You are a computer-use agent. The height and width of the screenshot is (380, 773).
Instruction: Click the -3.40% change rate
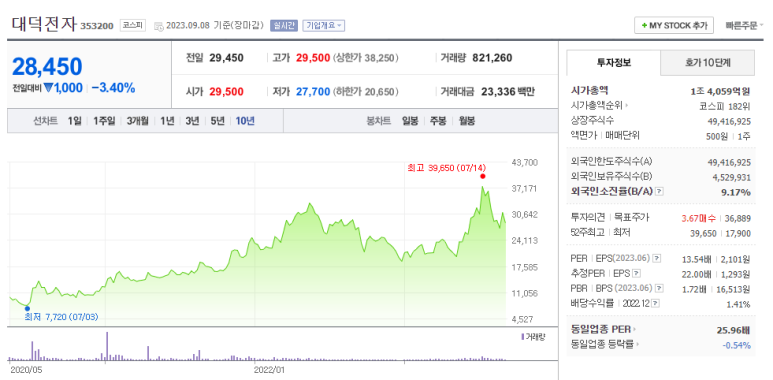point(113,88)
